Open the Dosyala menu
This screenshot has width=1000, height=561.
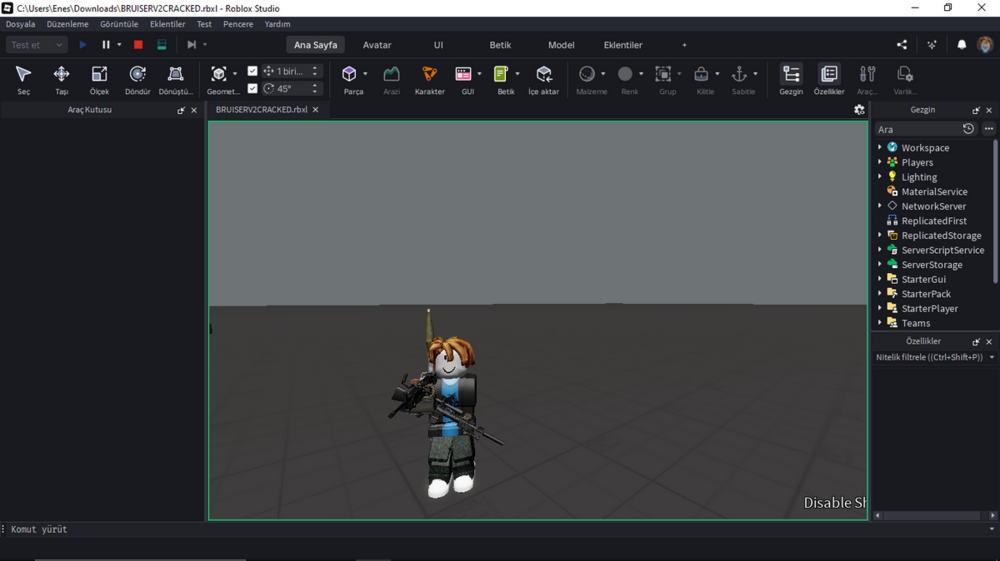pyautogui.click(x=20, y=24)
